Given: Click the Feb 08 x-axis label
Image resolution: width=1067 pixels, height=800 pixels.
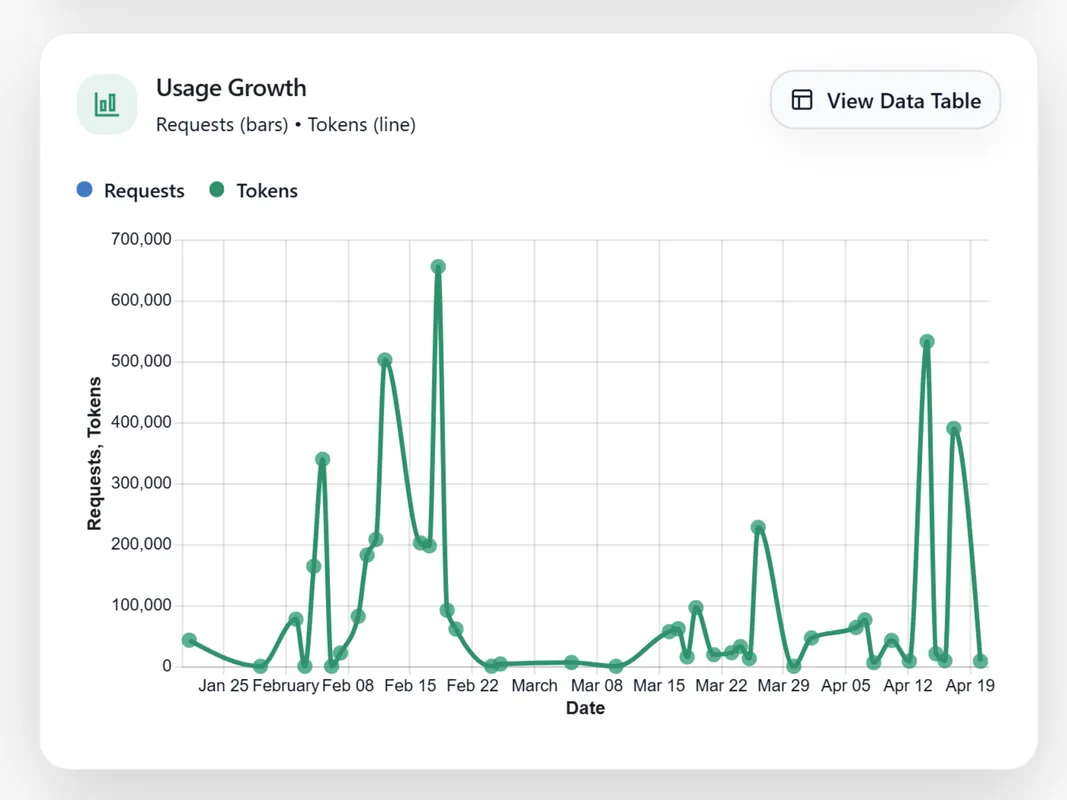Looking at the screenshot, I should point(348,685).
